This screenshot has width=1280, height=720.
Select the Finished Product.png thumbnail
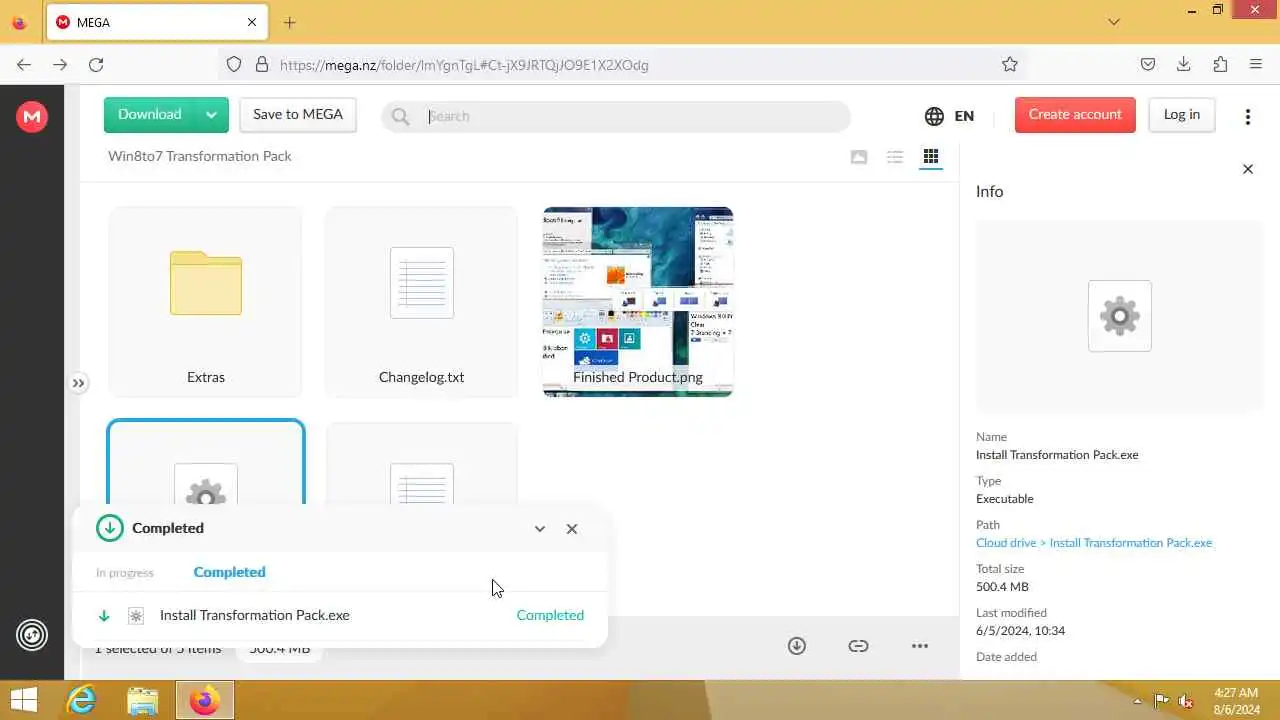coord(638,302)
